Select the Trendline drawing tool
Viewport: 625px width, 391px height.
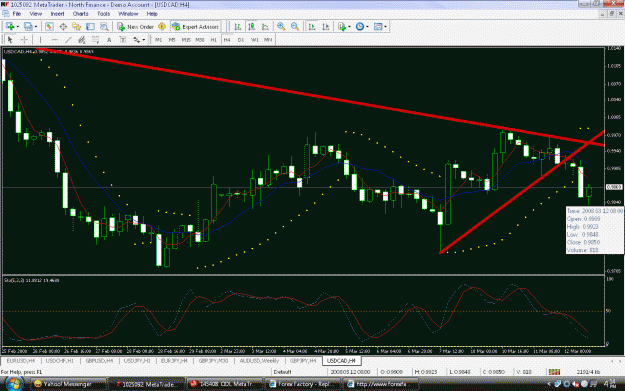point(68,39)
